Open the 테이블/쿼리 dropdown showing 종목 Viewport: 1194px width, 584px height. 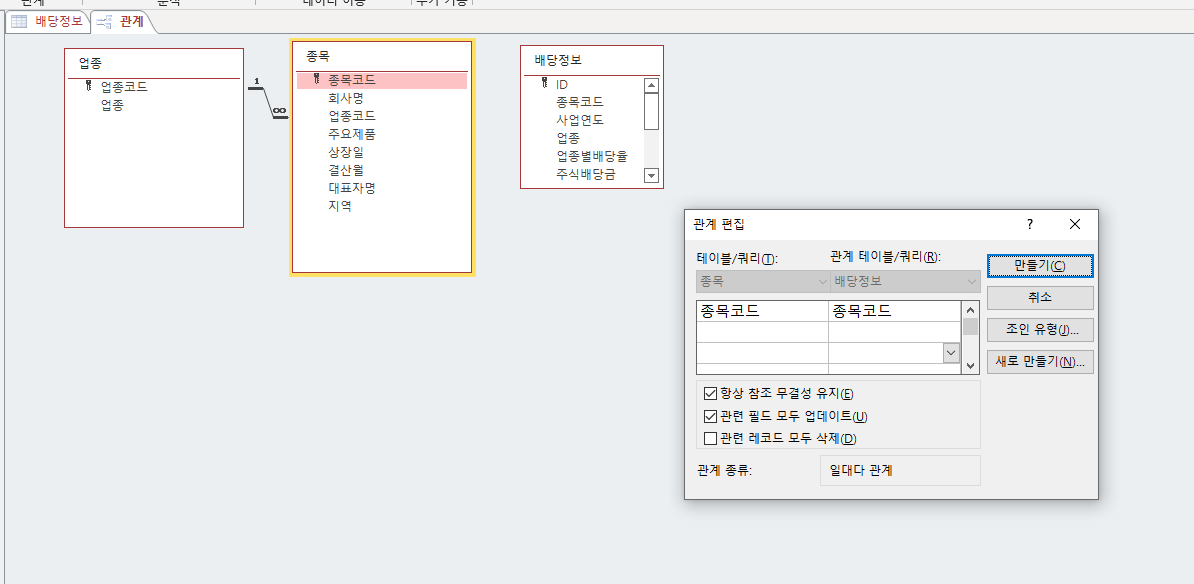point(762,282)
